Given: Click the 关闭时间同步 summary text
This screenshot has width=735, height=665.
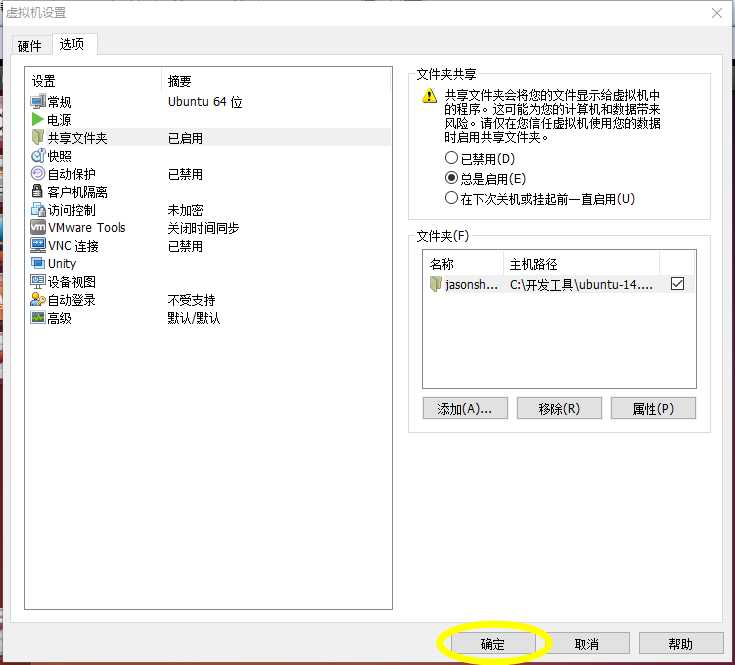Looking at the screenshot, I should pyautogui.click(x=203, y=228).
